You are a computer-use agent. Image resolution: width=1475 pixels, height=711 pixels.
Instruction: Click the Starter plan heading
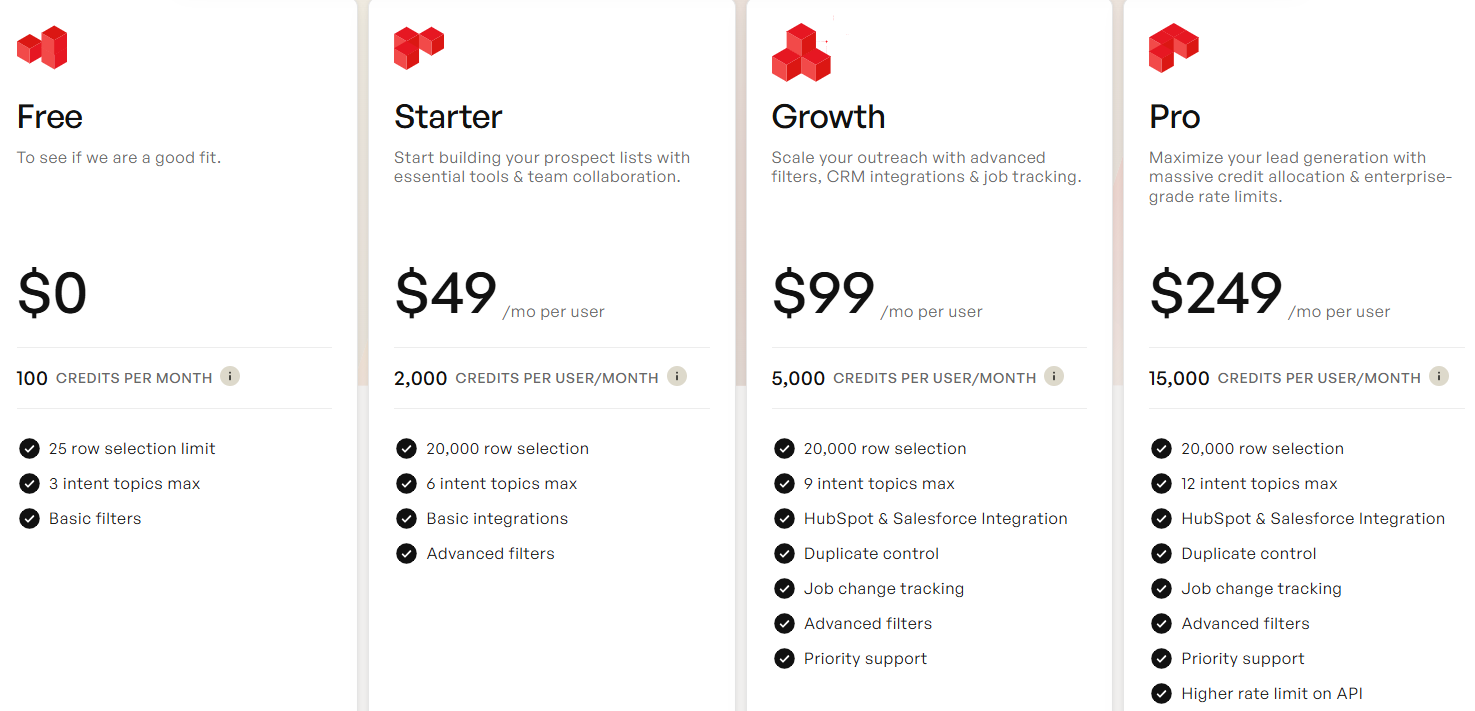447,117
